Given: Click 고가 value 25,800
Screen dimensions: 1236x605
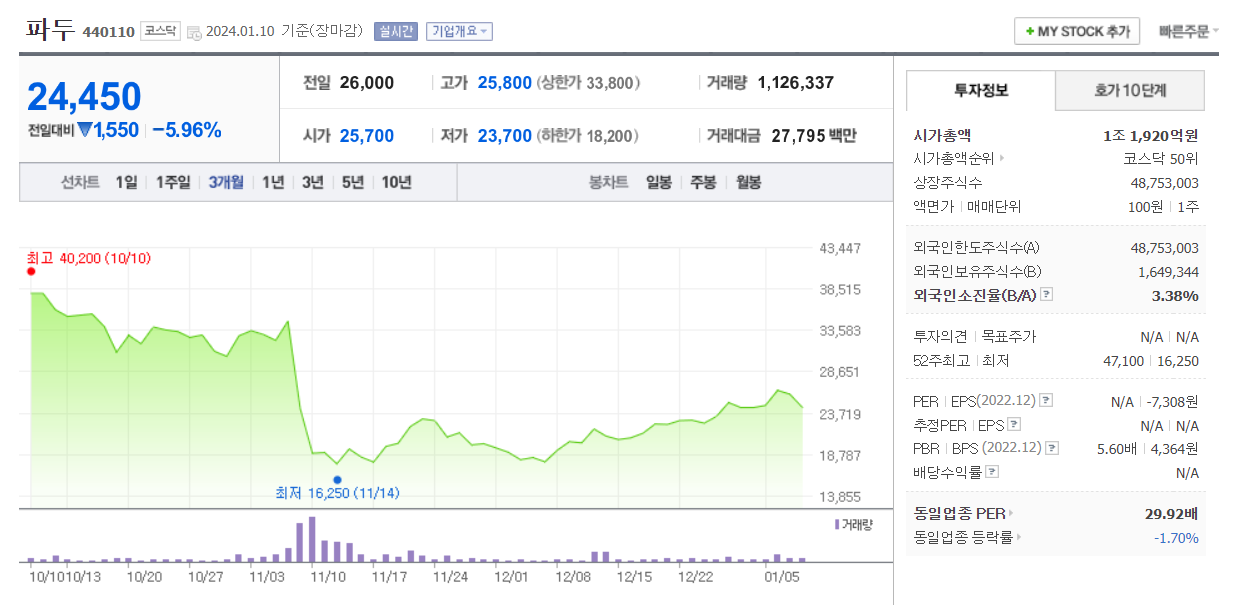Looking at the screenshot, I should (x=505, y=83).
